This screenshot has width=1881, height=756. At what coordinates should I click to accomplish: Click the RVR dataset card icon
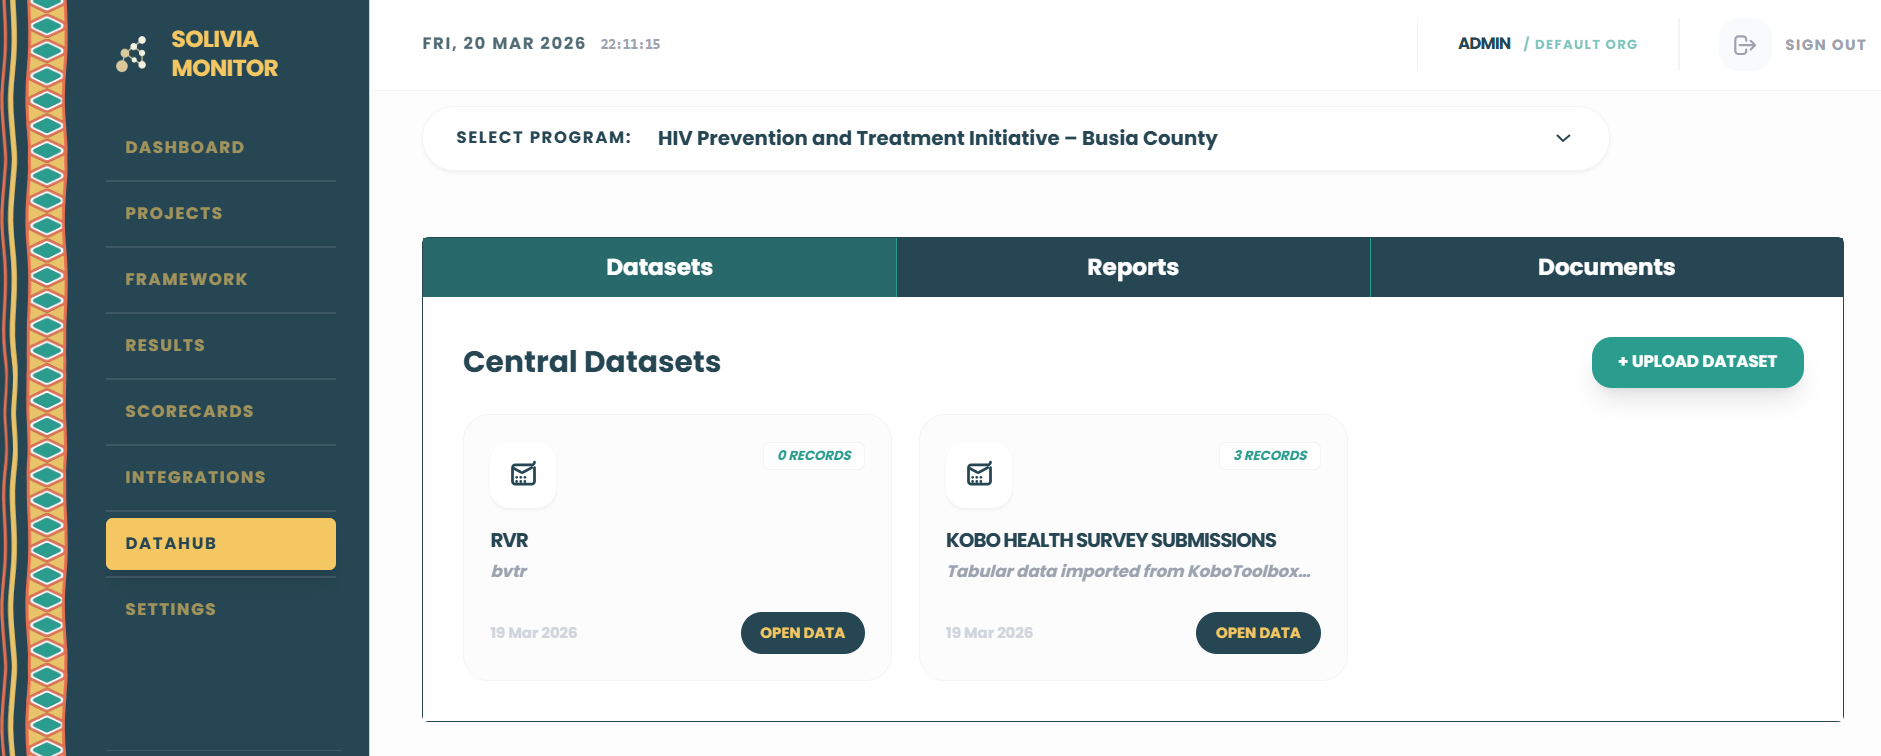(x=523, y=474)
